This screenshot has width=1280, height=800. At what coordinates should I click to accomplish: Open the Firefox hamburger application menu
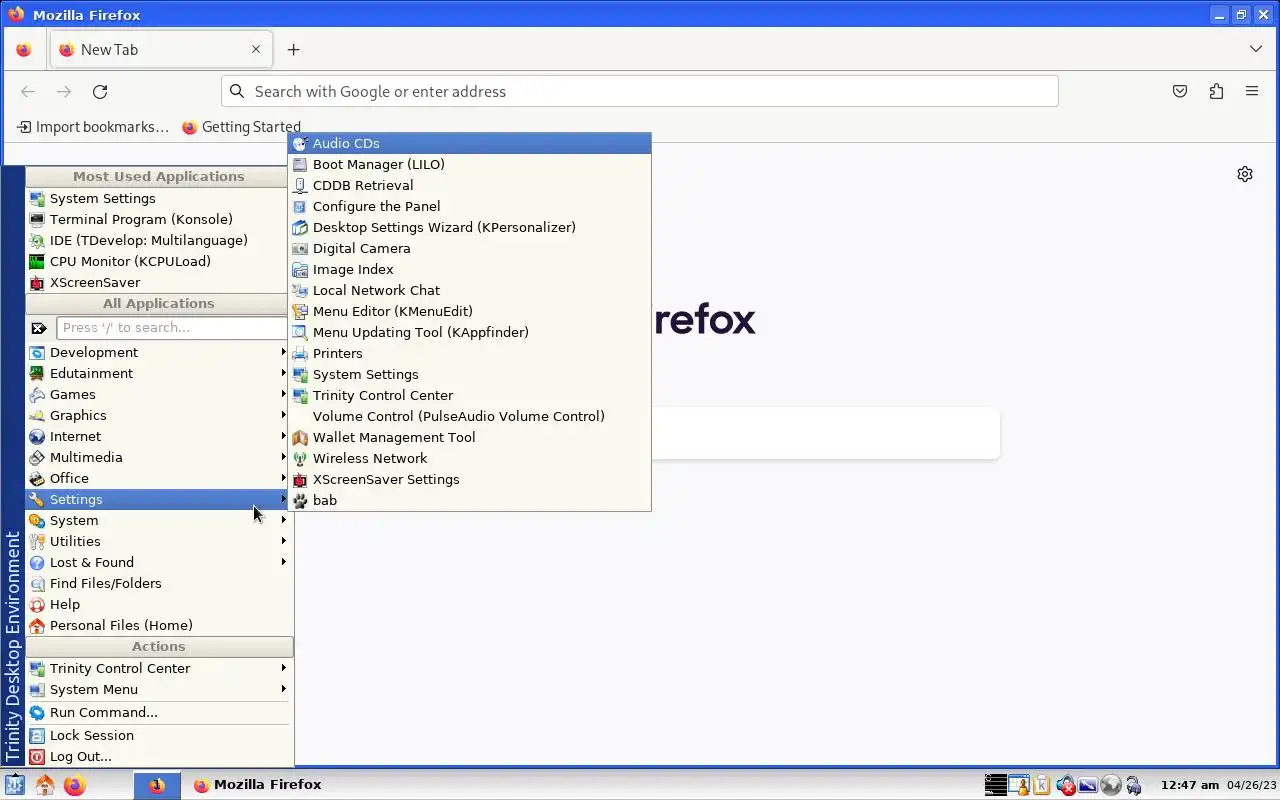1252,91
